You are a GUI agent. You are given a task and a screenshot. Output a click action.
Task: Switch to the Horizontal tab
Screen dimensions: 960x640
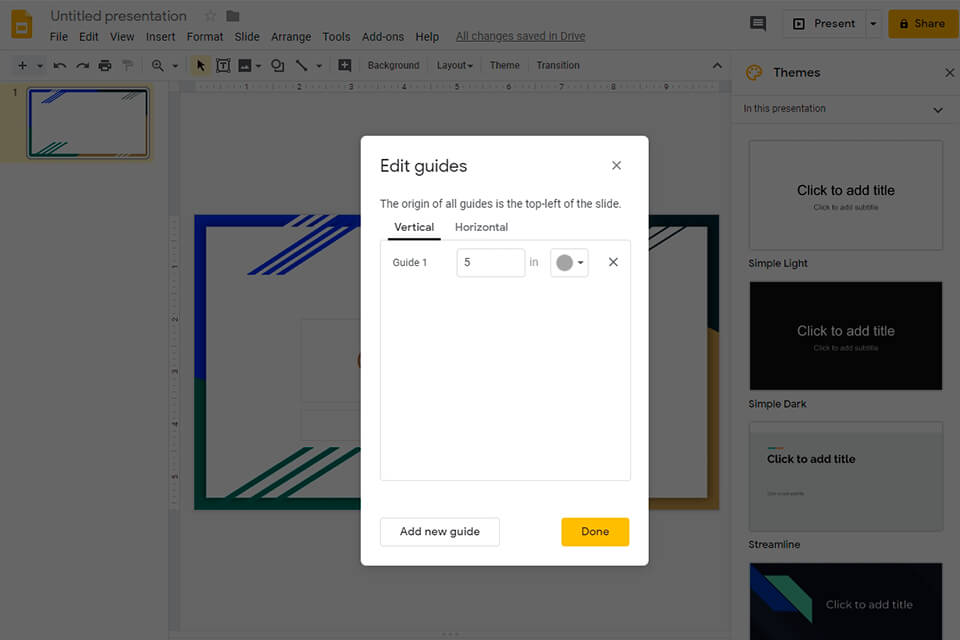tap(481, 227)
